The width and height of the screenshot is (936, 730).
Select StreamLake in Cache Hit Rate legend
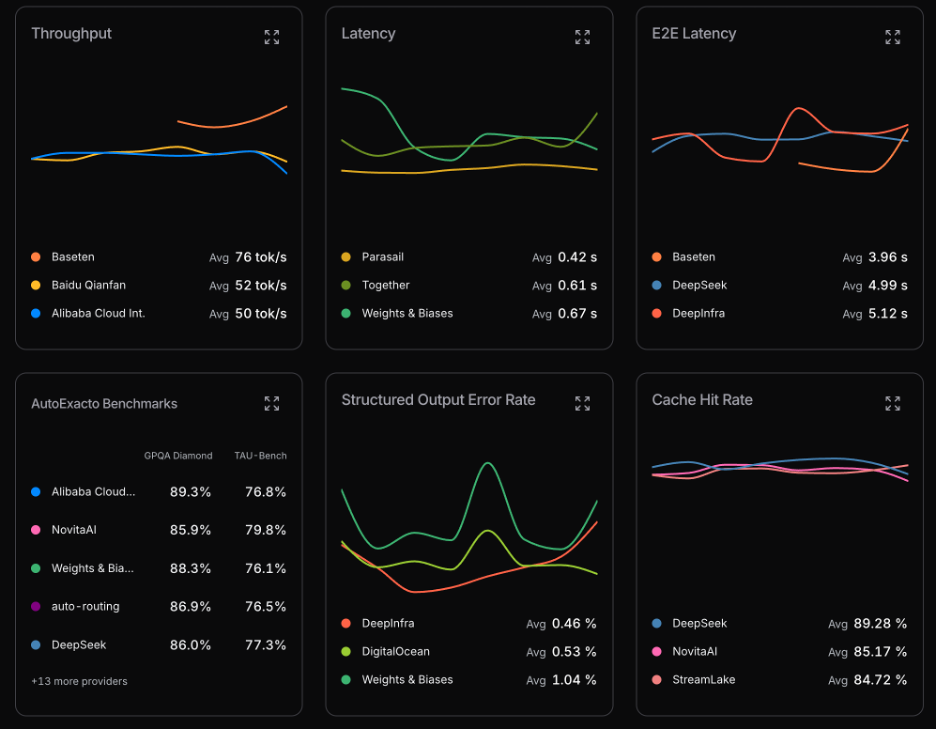tap(704, 679)
